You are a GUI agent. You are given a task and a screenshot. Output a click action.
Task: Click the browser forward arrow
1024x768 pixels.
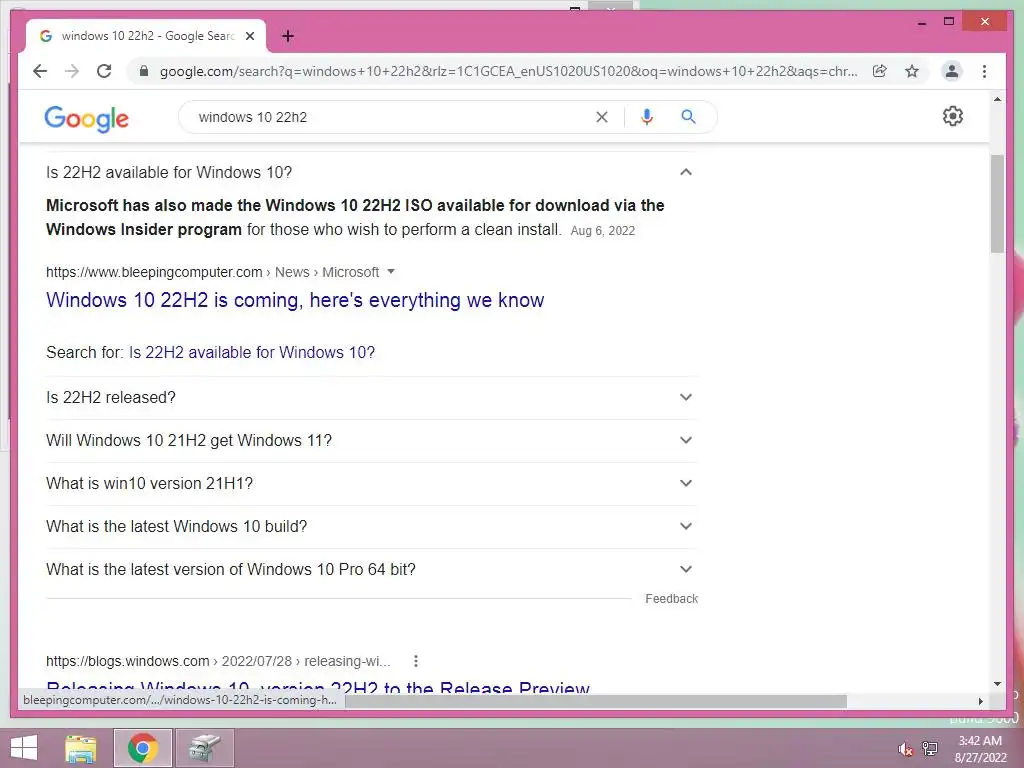(x=72, y=71)
